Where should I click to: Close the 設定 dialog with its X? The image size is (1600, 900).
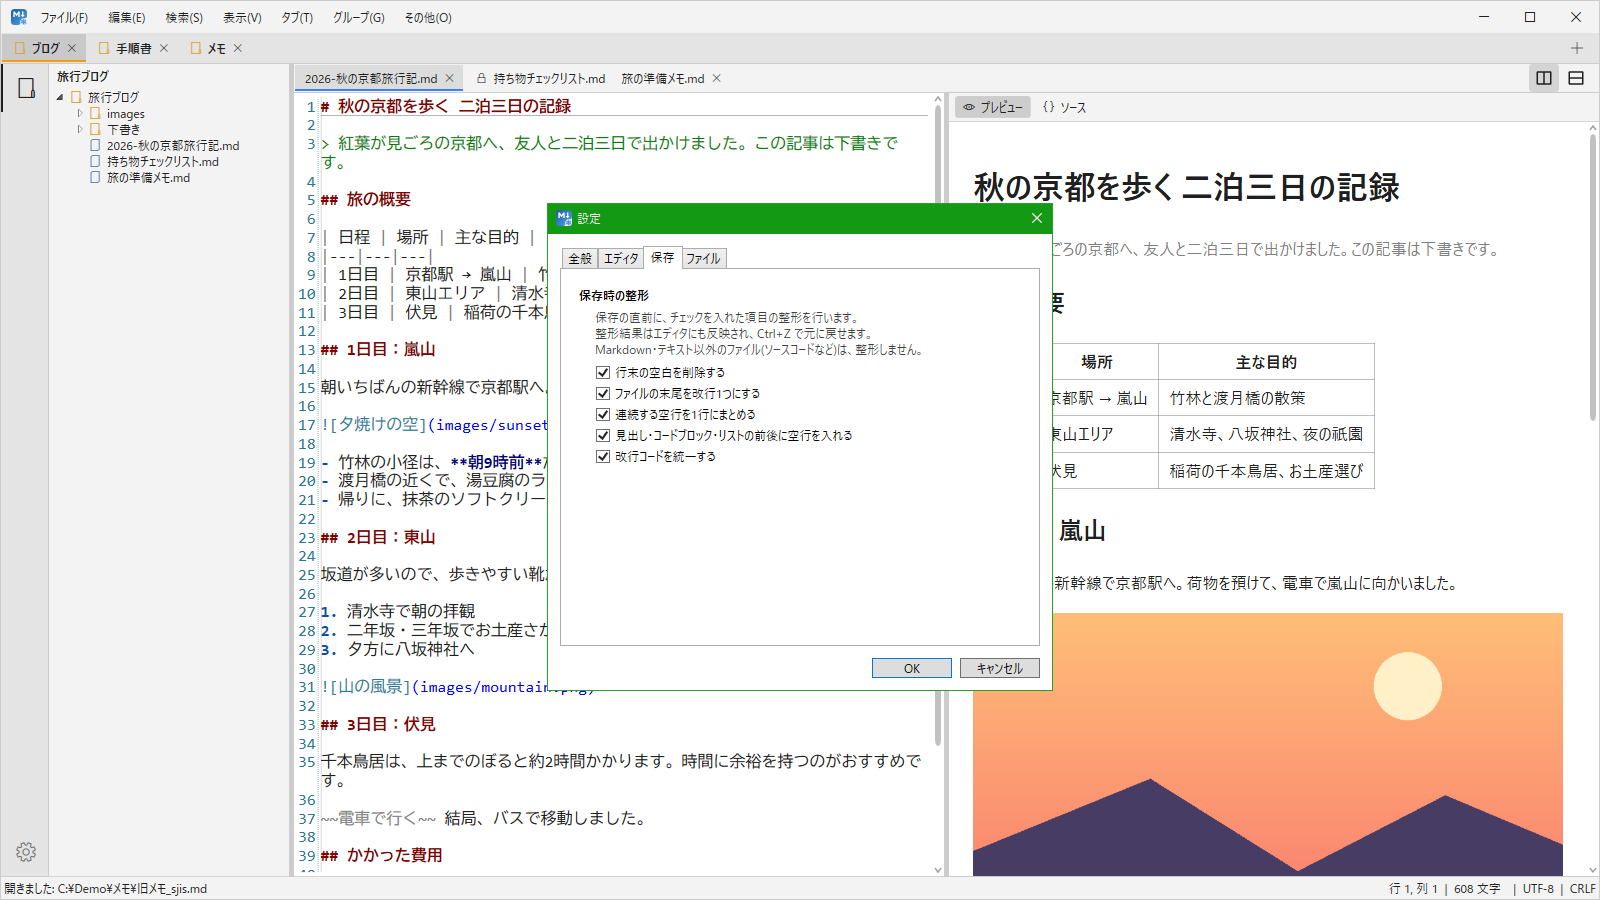1037,218
